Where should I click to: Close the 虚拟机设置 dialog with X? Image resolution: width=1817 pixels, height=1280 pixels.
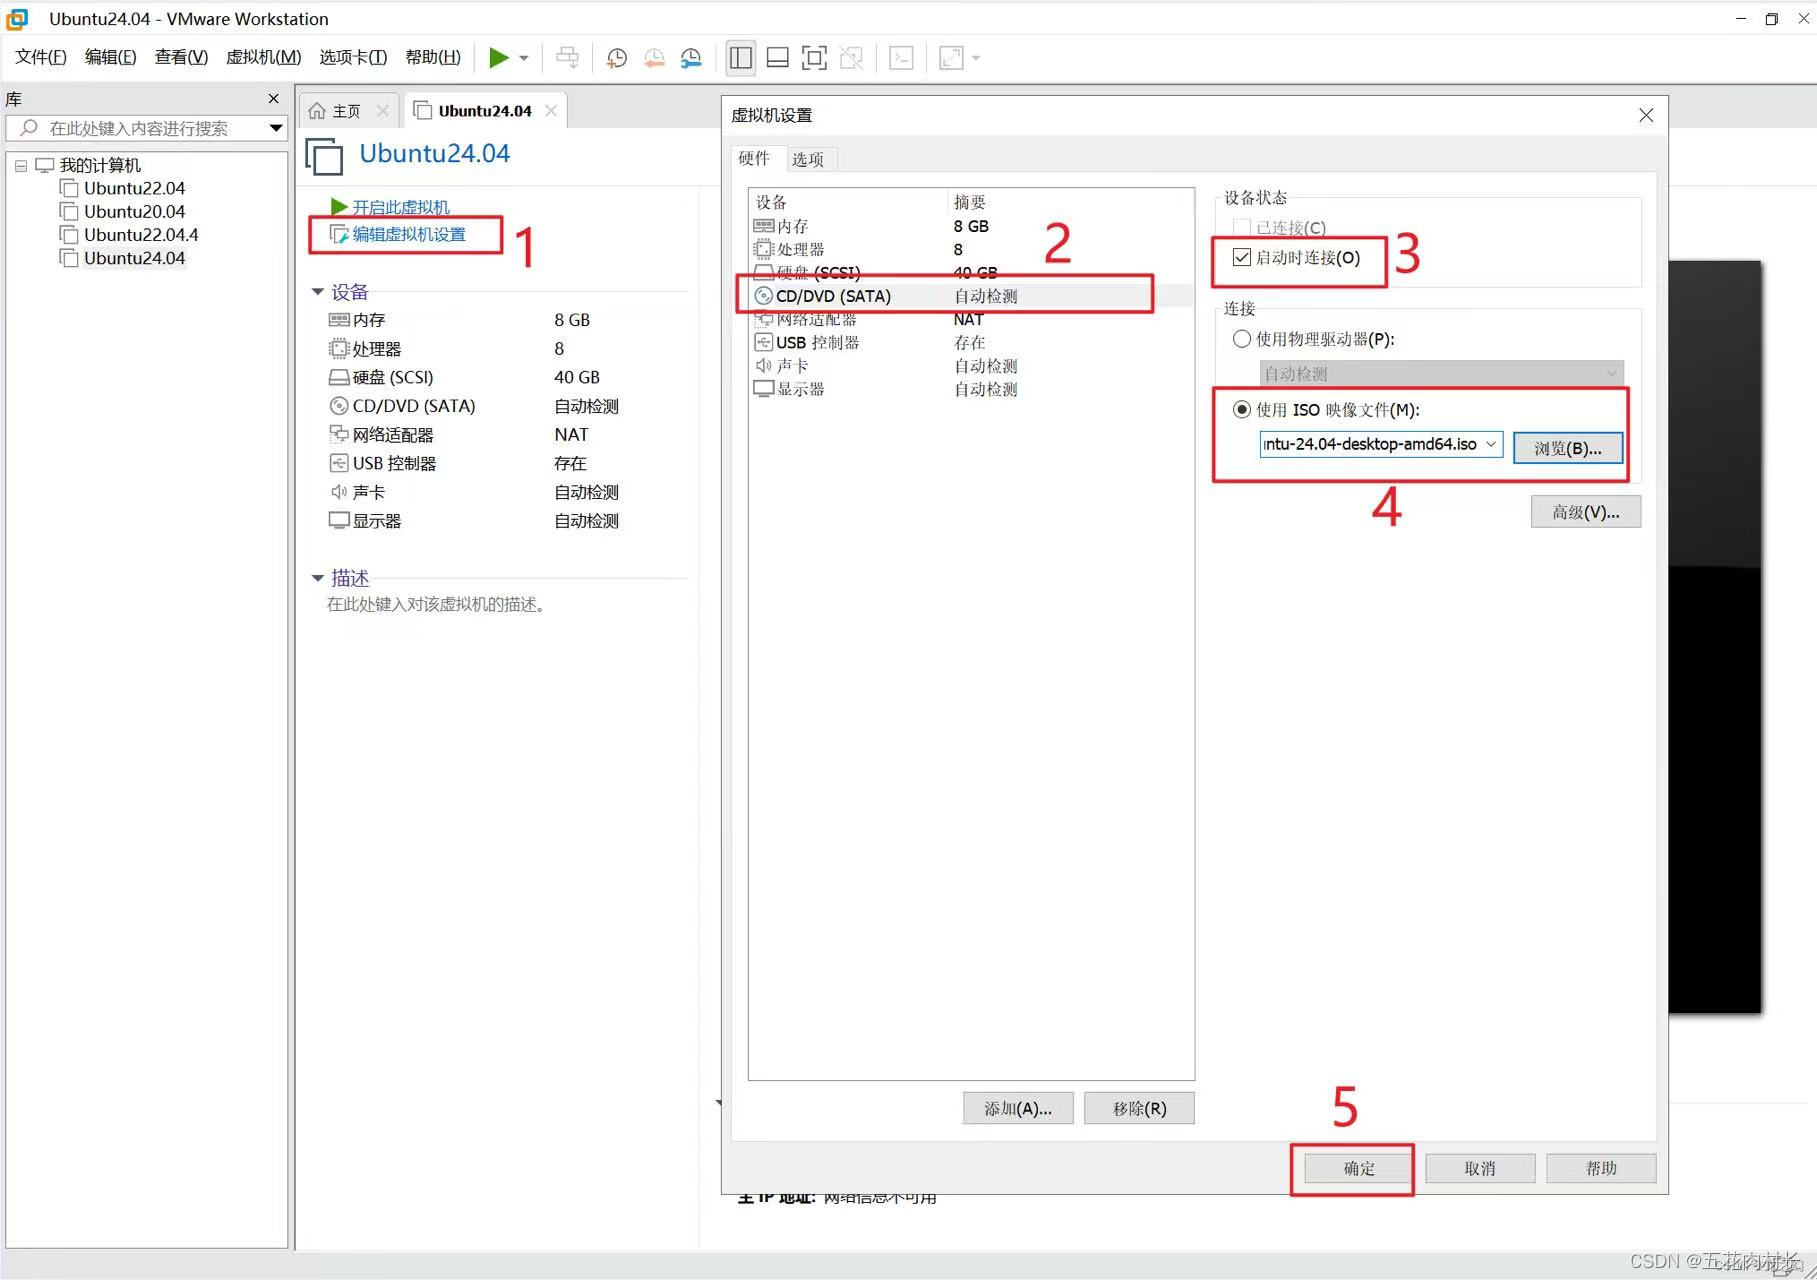[1646, 116]
